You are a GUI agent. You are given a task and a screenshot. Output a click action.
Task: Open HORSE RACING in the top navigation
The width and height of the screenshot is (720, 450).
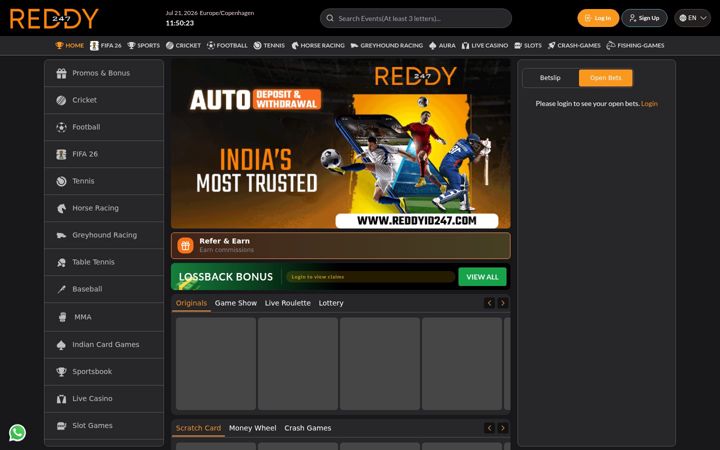point(318,45)
